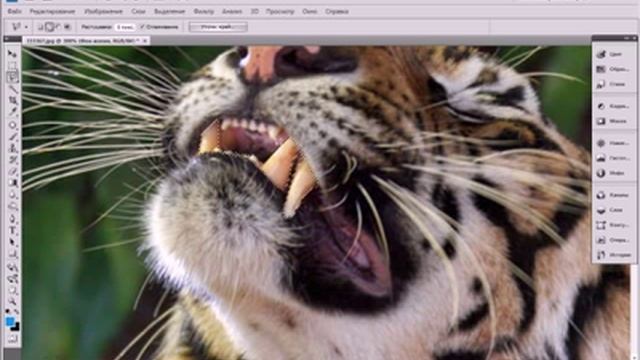
Task: Select the Move tool
Action: click(x=13, y=53)
